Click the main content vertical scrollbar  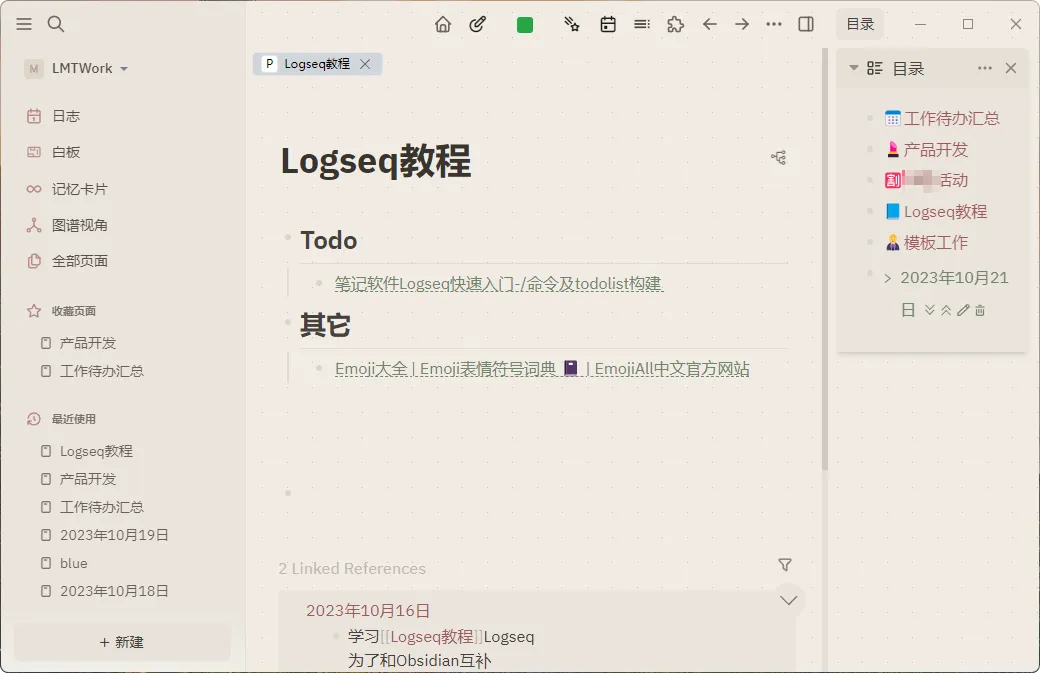[x=824, y=259]
